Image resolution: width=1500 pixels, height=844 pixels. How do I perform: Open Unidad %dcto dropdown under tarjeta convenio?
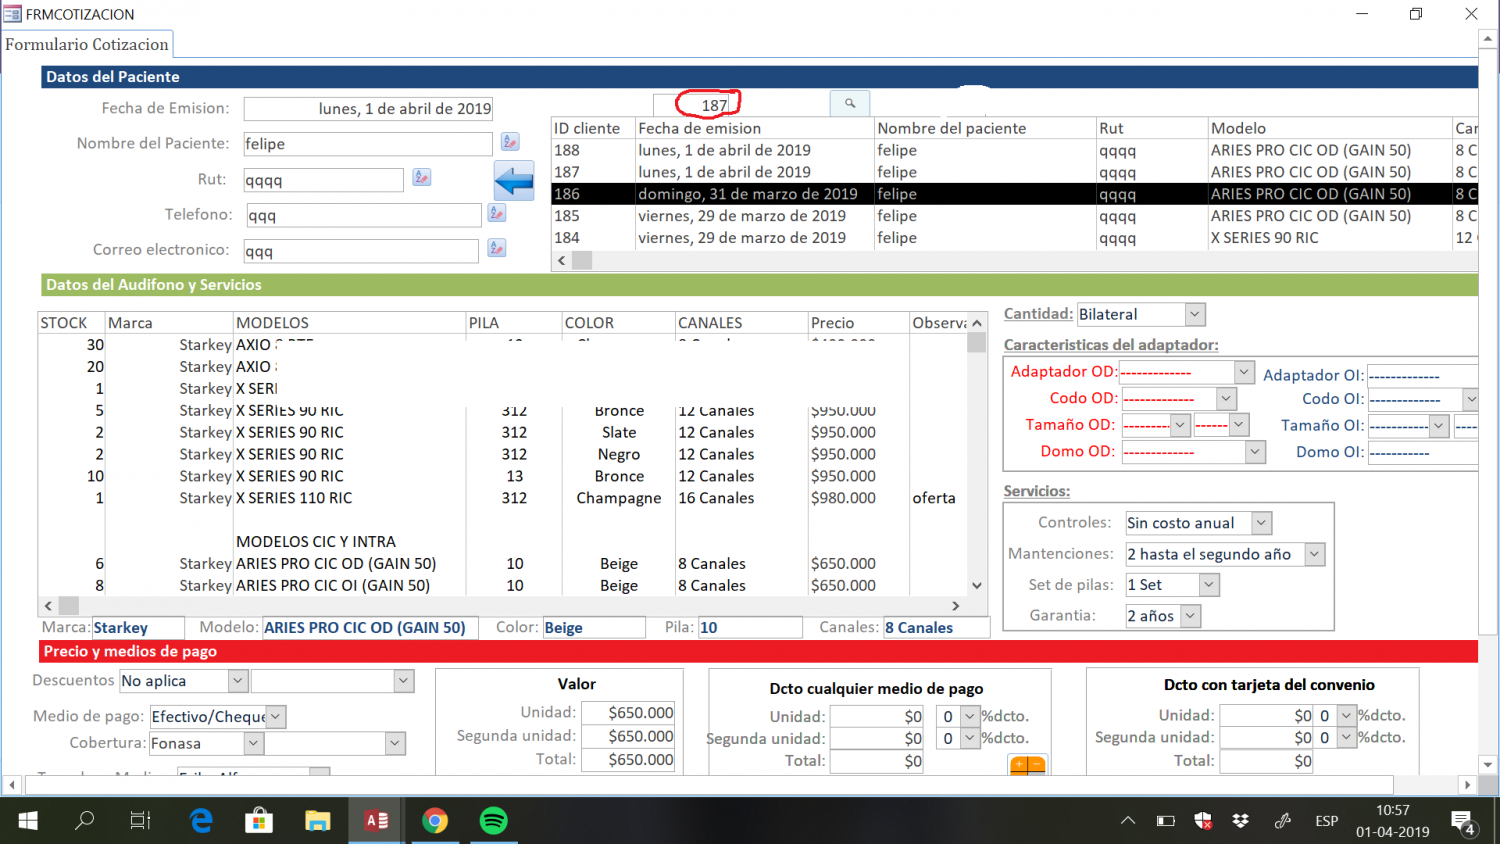point(1346,715)
